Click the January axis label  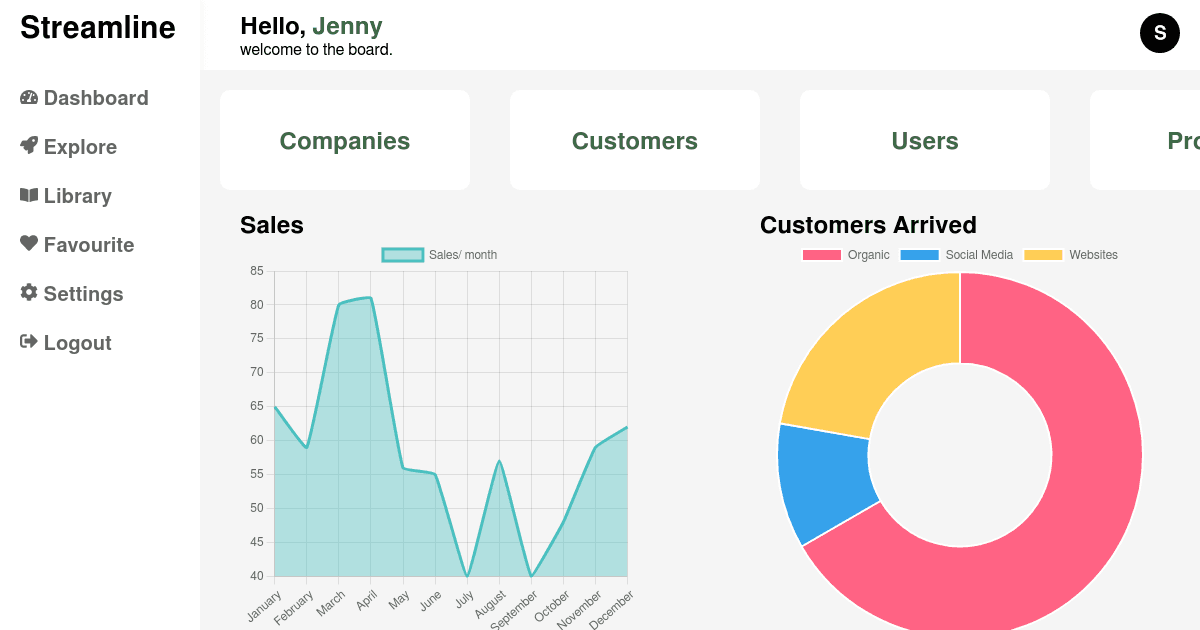[x=264, y=606]
